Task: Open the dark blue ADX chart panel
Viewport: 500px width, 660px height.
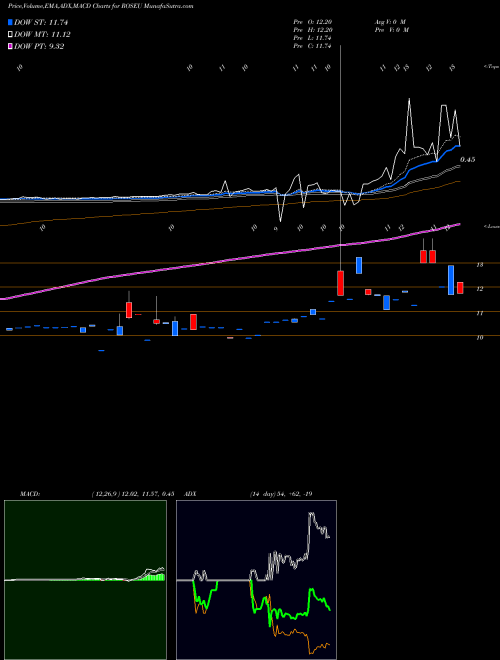Action: pyautogui.click(x=256, y=580)
